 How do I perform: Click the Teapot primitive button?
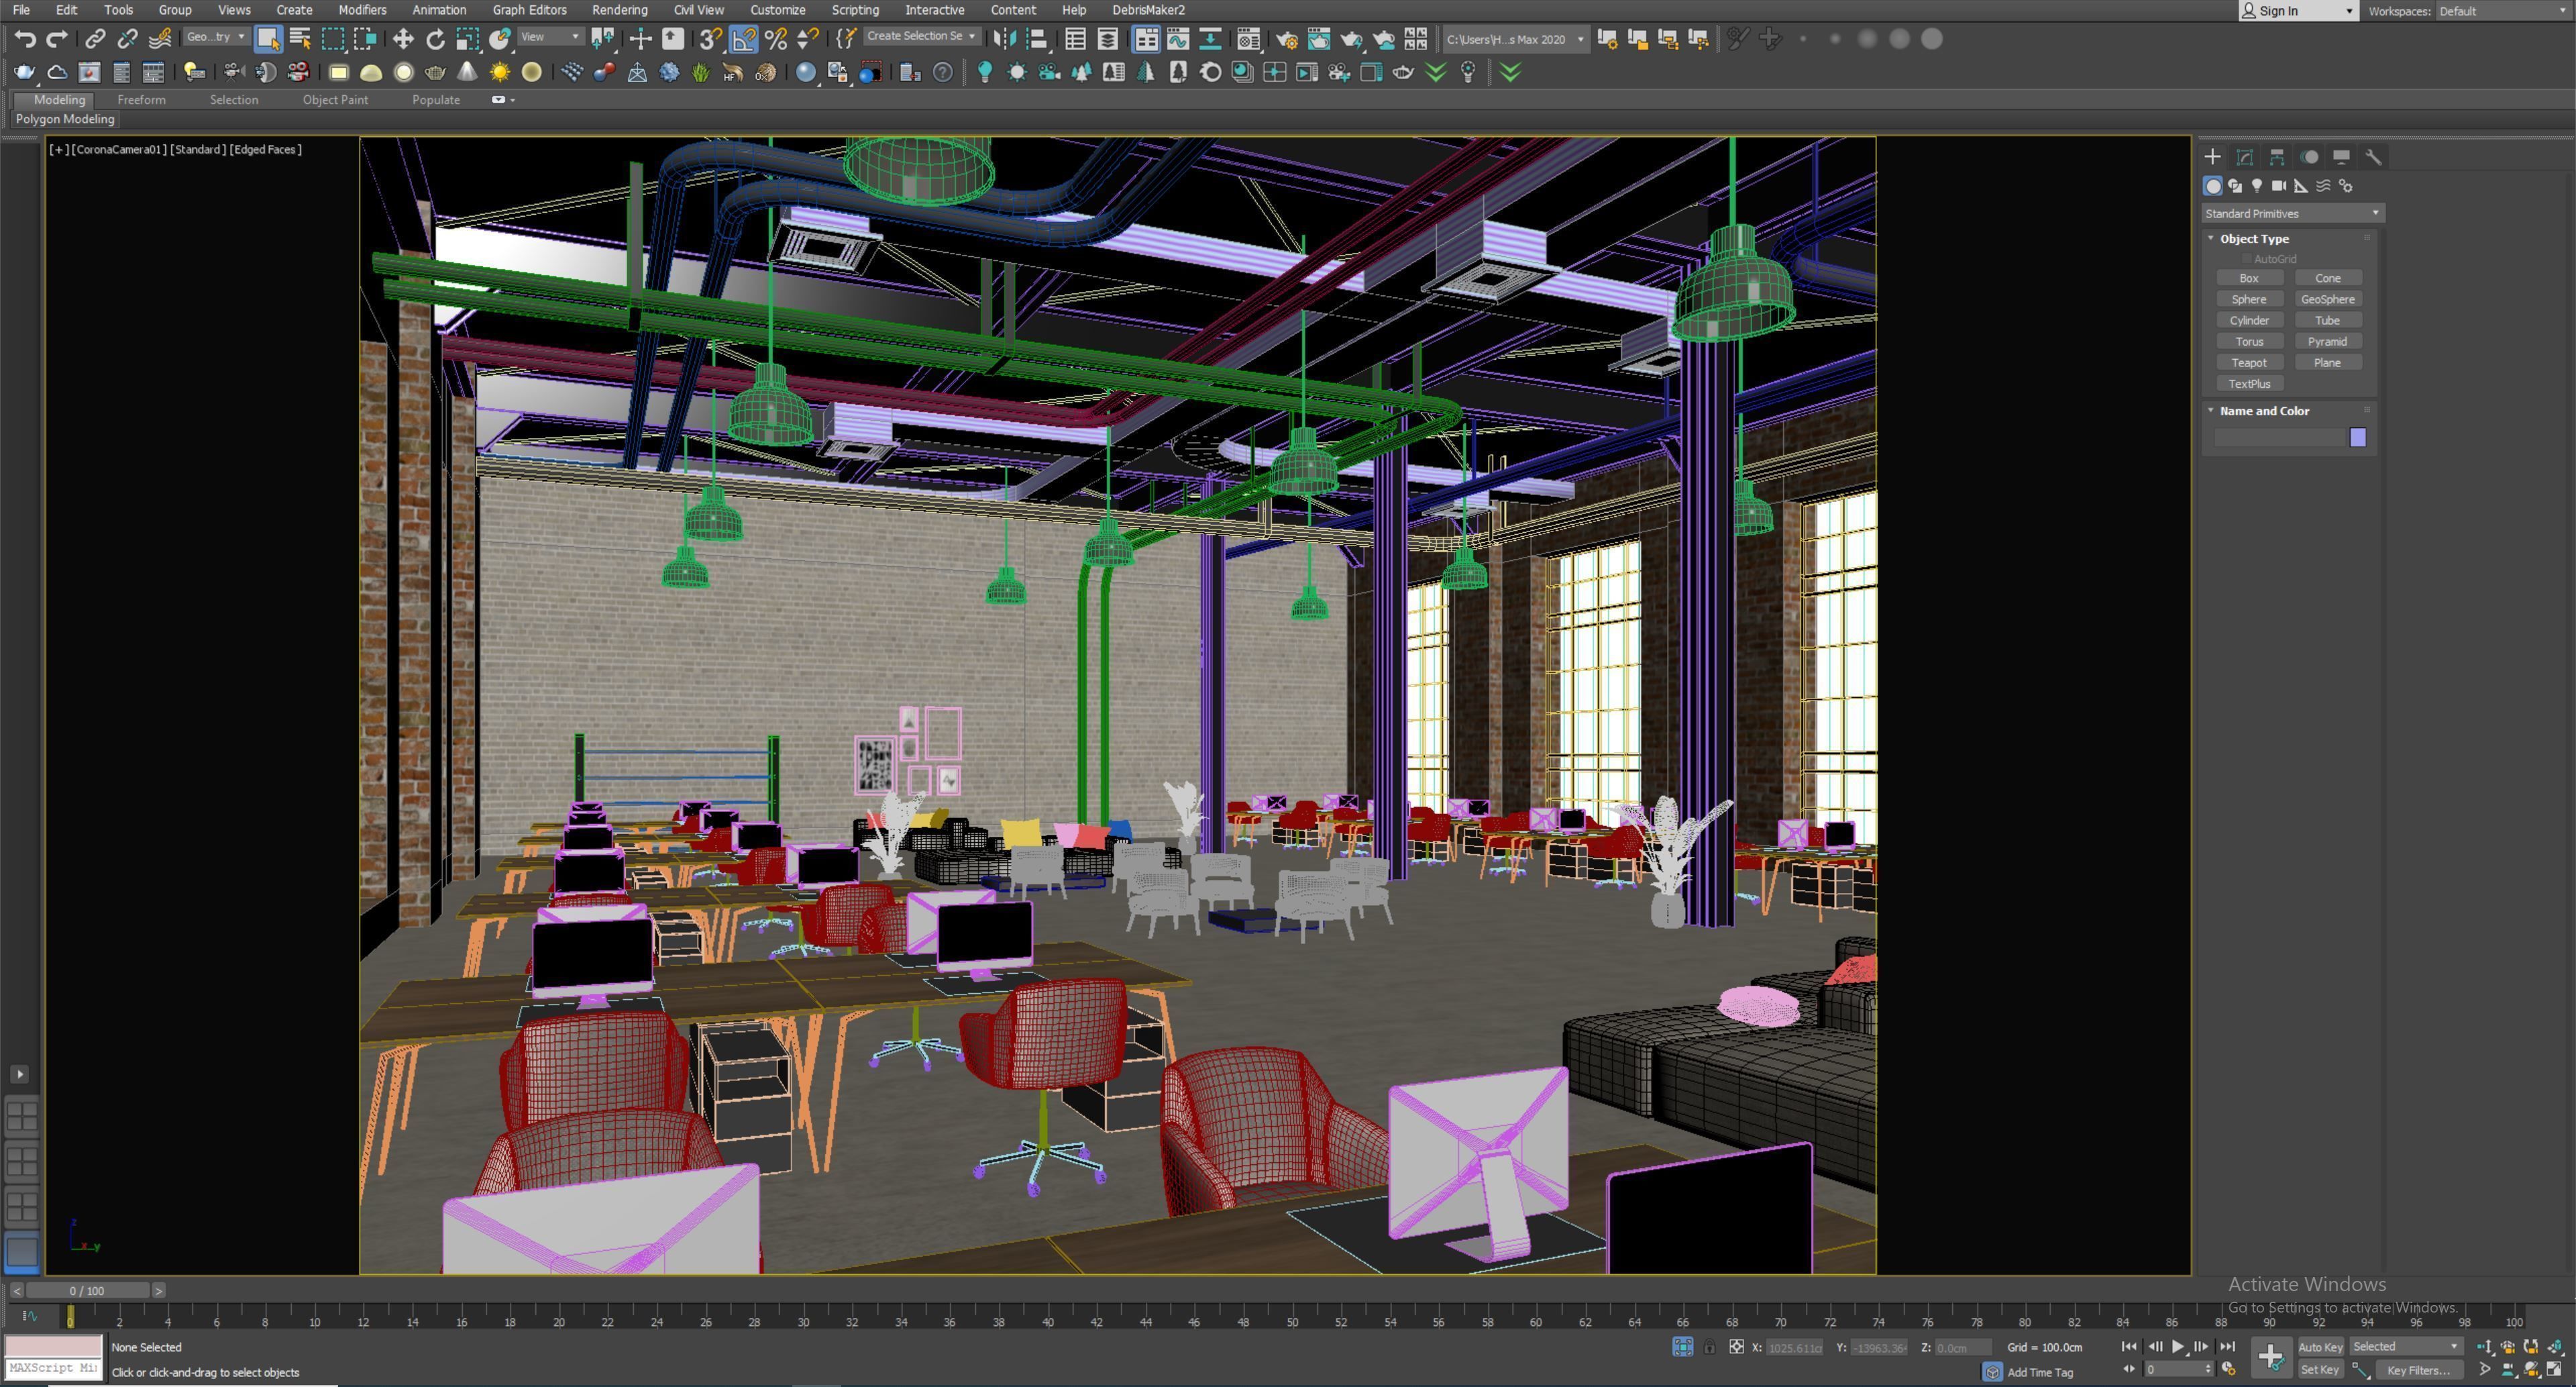pos(2249,363)
